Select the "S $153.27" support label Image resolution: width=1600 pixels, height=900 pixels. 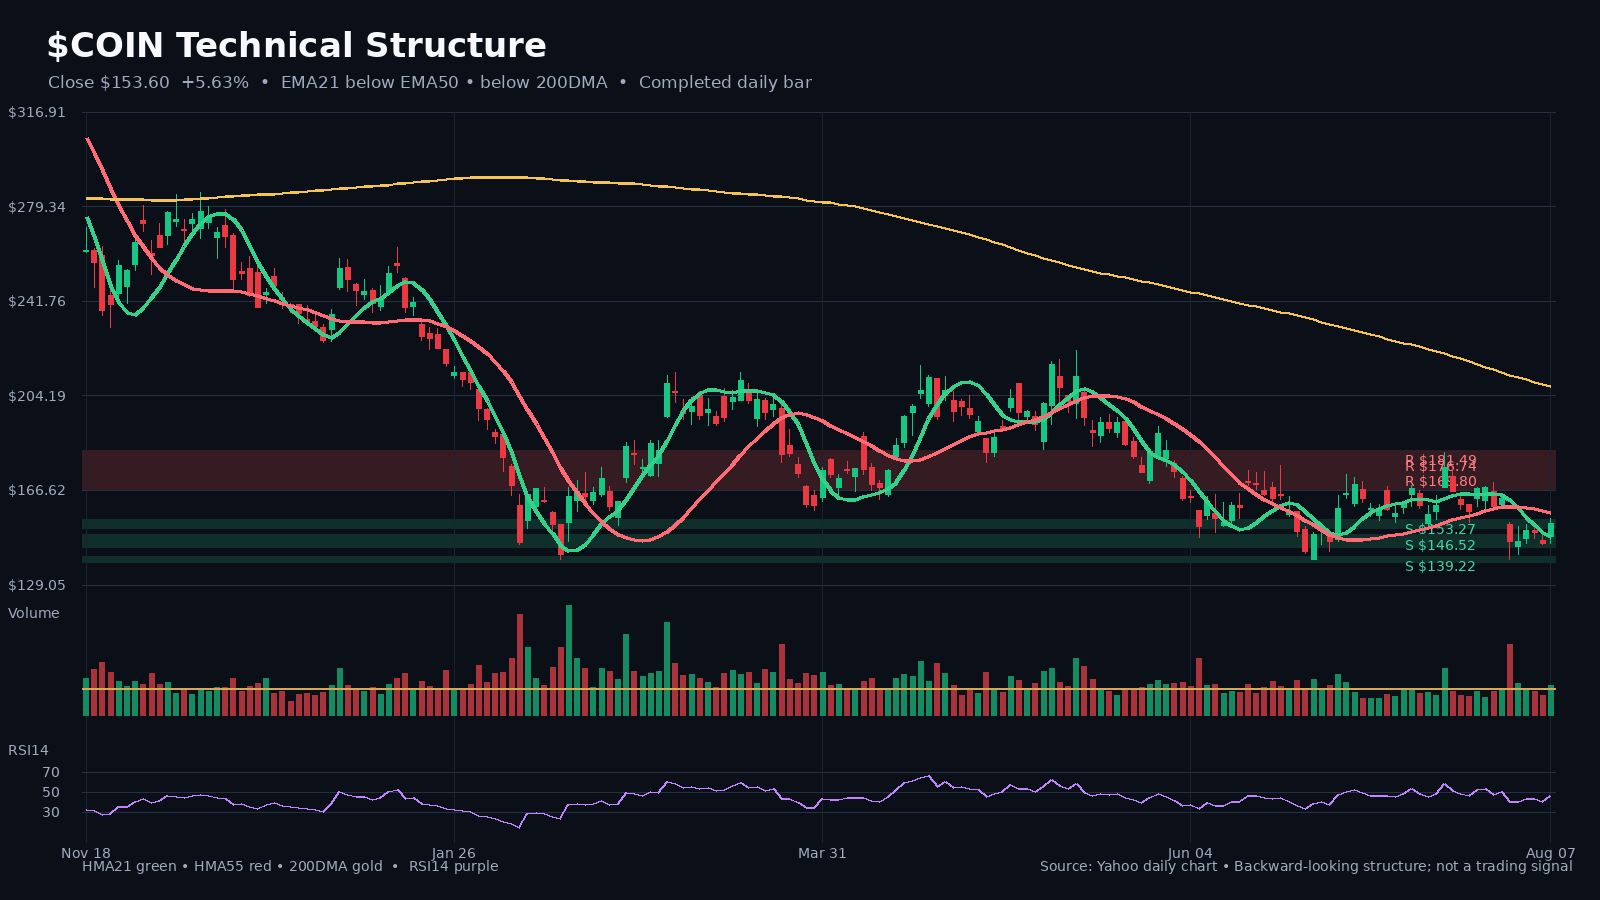[x=1440, y=529]
